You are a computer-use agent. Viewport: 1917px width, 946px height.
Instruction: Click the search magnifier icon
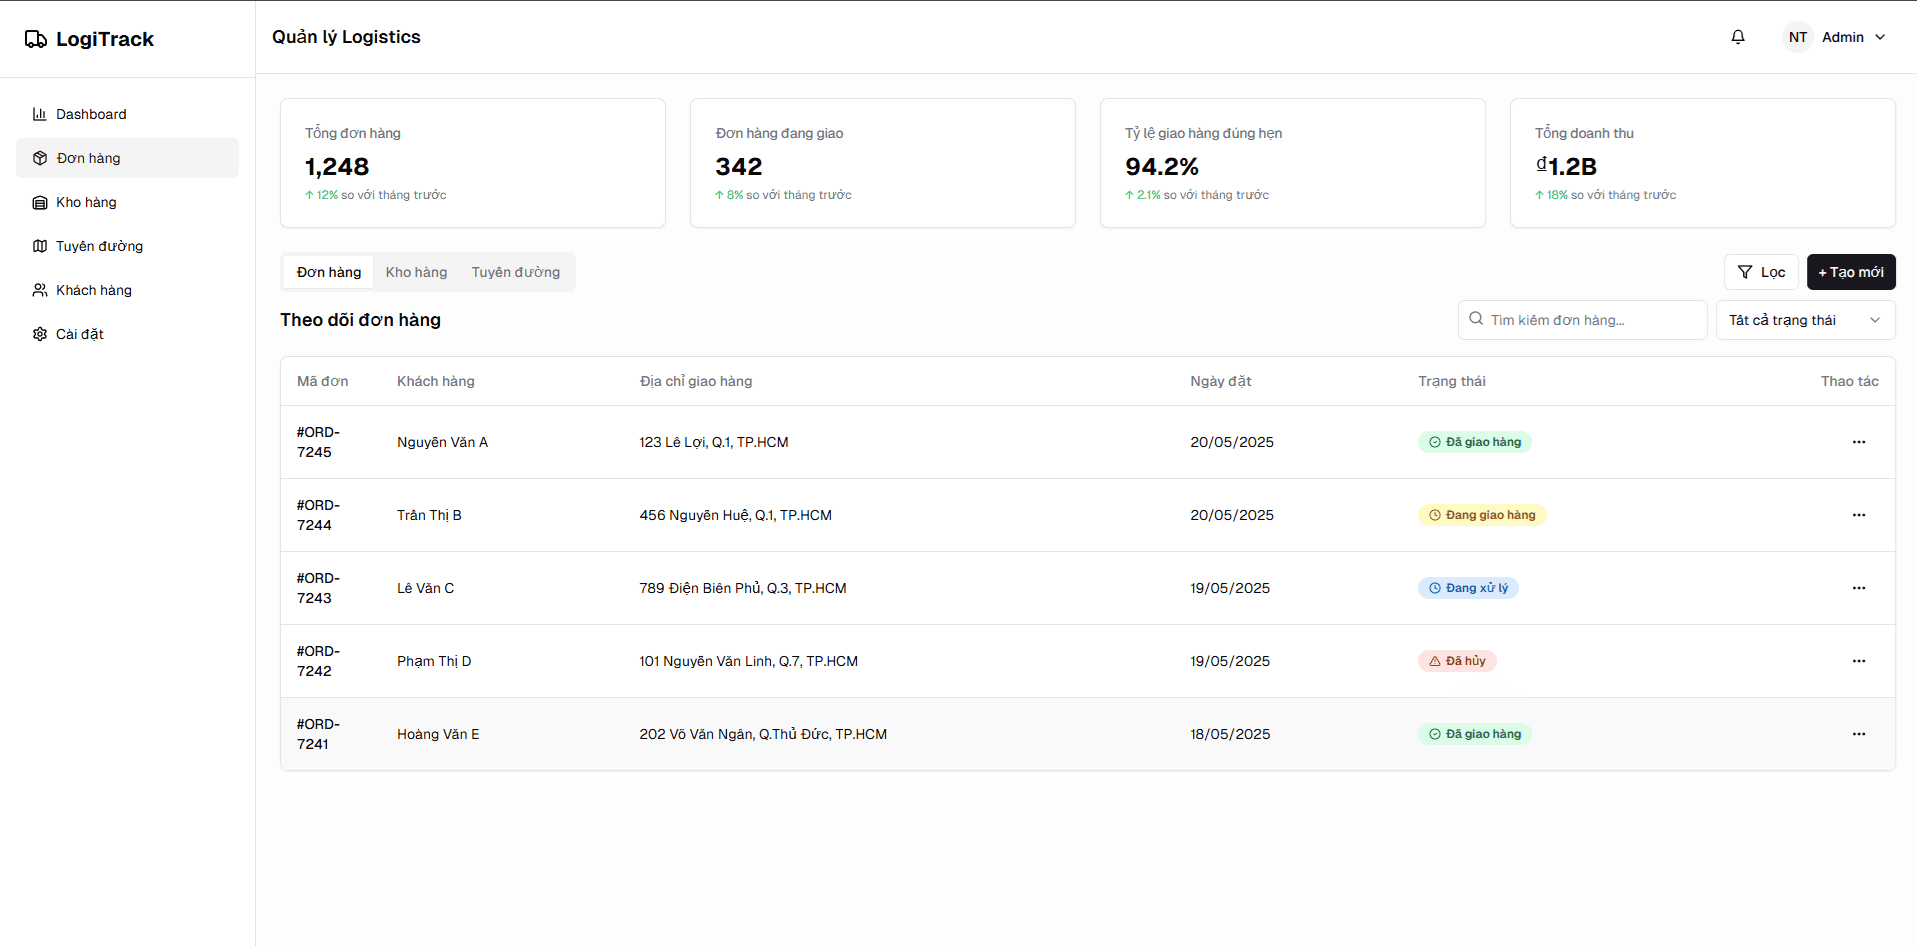(x=1476, y=319)
